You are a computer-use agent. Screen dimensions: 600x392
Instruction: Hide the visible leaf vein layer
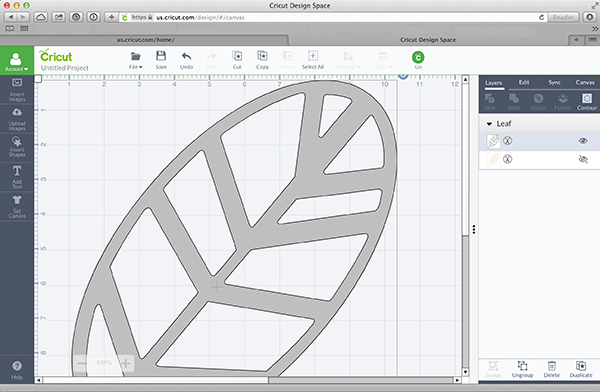583,141
